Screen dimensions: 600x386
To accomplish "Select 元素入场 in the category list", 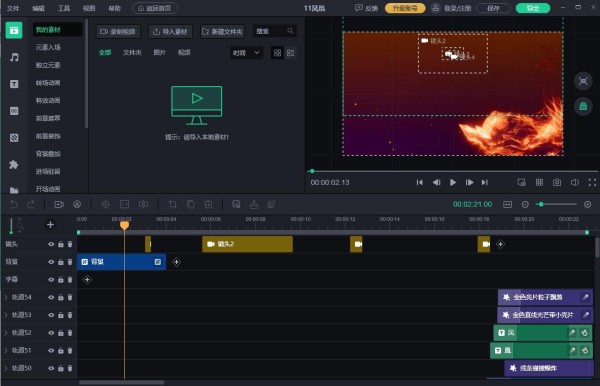I will [x=48, y=47].
